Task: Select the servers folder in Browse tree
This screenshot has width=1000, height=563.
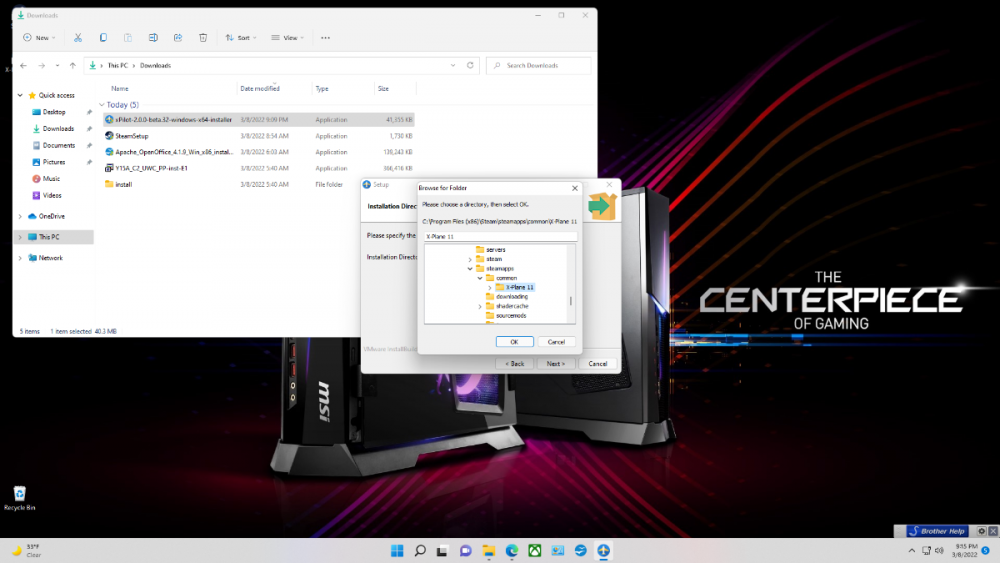Action: coord(496,250)
